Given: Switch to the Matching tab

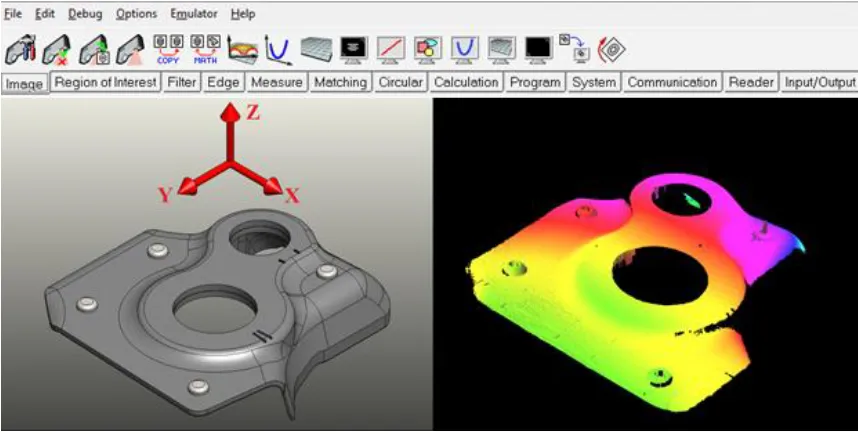Looking at the screenshot, I should click(340, 82).
